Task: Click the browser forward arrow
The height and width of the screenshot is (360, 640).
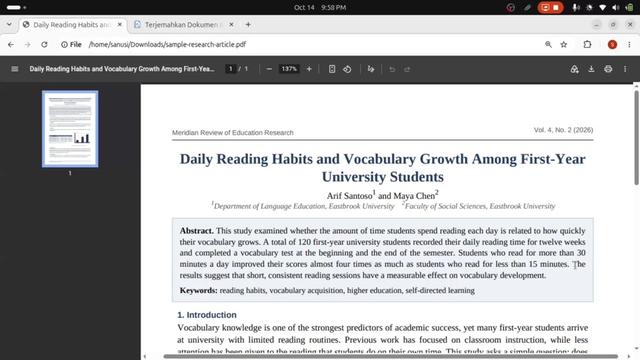Action: (27, 44)
